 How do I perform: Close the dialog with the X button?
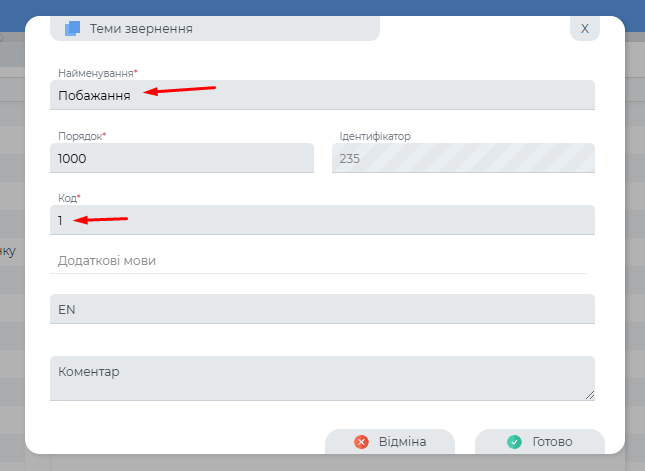click(x=585, y=28)
